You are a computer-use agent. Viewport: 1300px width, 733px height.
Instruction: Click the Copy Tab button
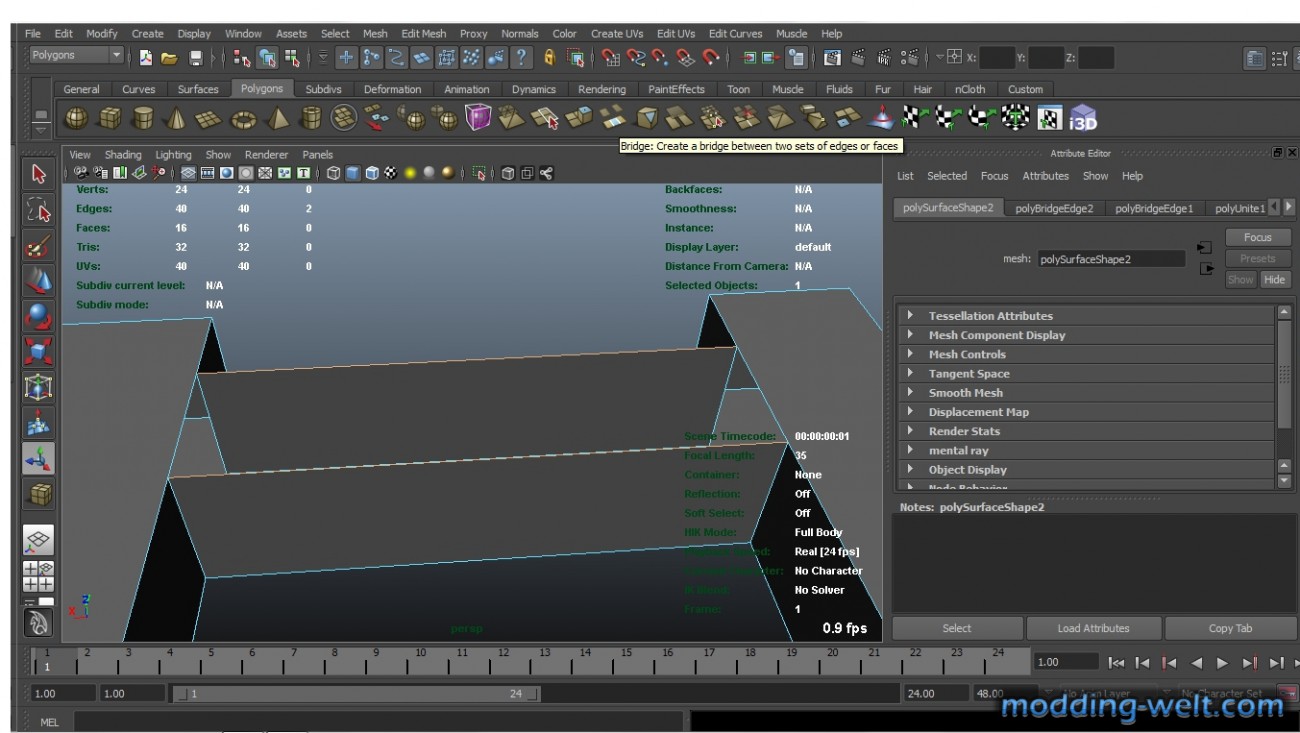click(1230, 628)
